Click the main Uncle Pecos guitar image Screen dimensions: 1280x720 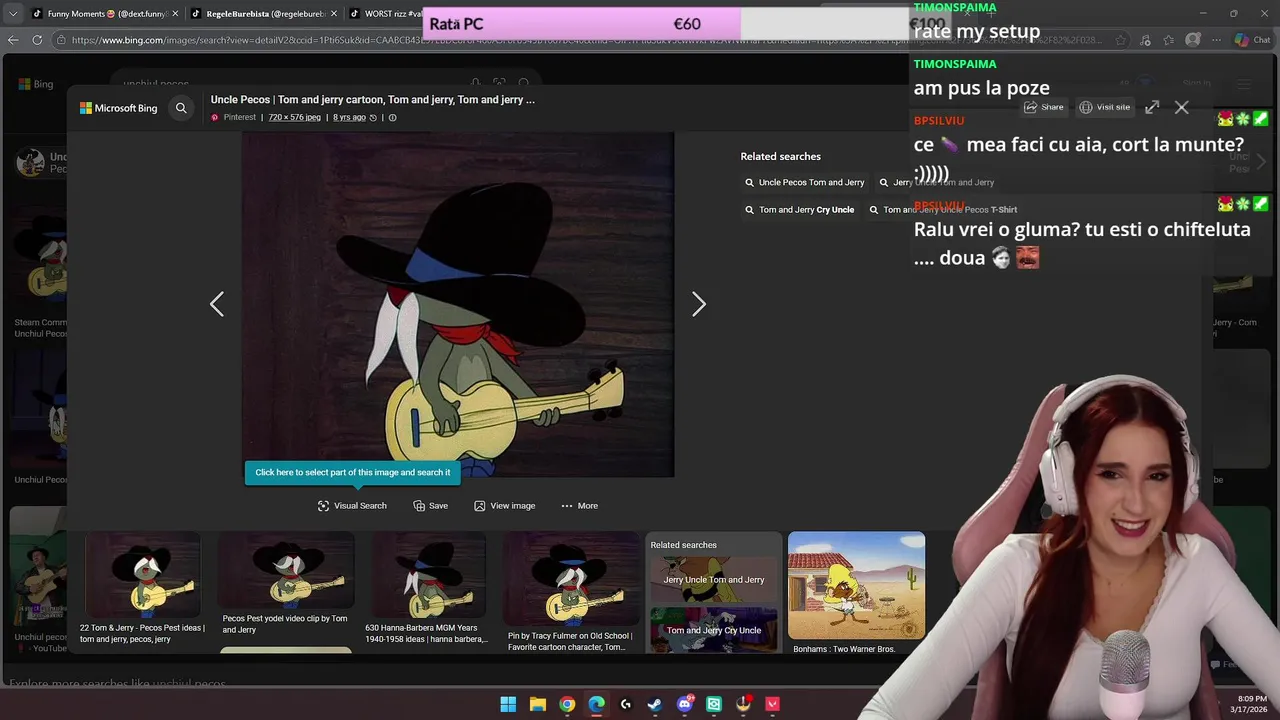click(458, 304)
